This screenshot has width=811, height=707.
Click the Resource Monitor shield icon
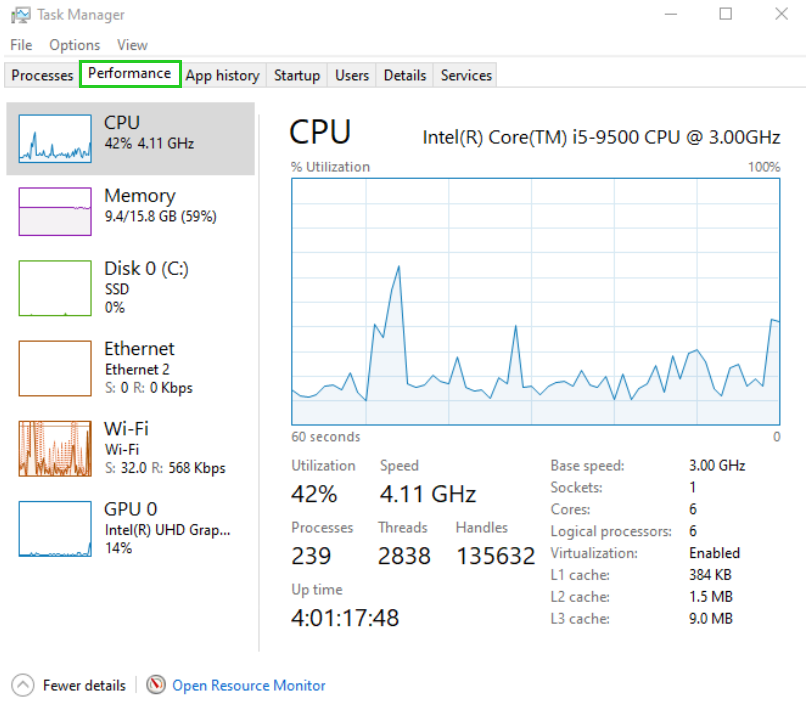click(x=156, y=685)
